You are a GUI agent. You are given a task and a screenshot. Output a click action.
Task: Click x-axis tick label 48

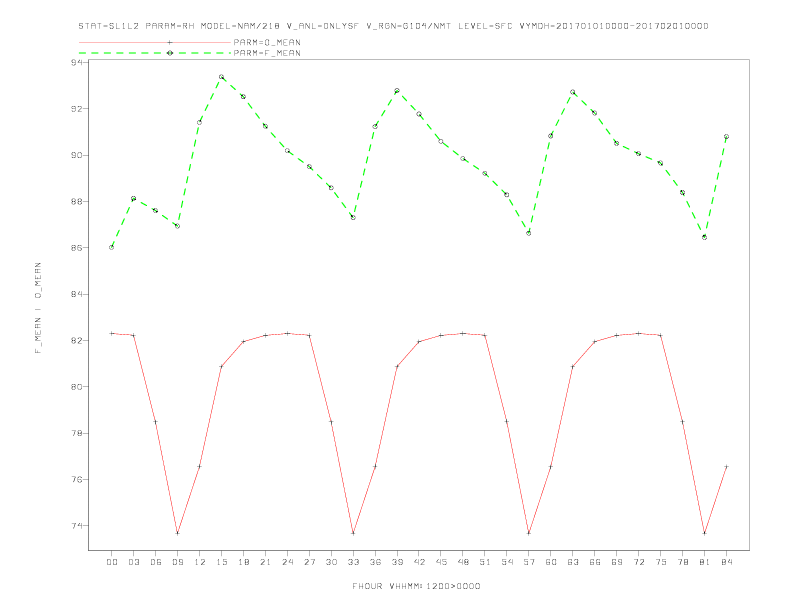[x=463, y=562]
